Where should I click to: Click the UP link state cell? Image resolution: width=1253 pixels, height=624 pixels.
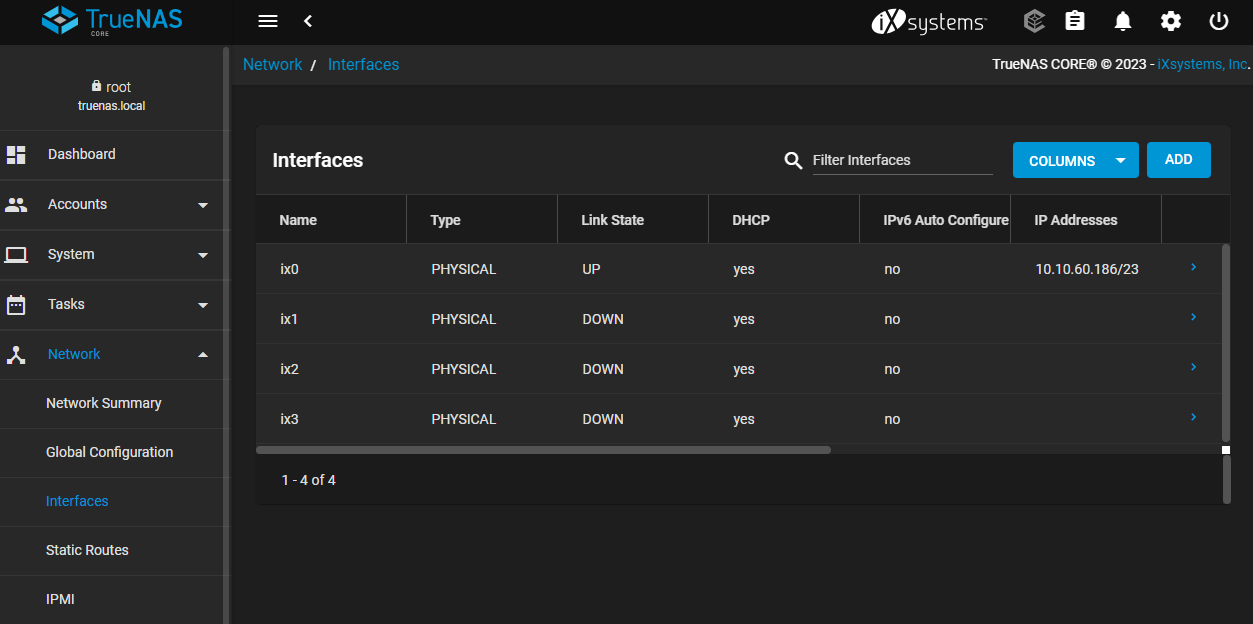point(591,269)
